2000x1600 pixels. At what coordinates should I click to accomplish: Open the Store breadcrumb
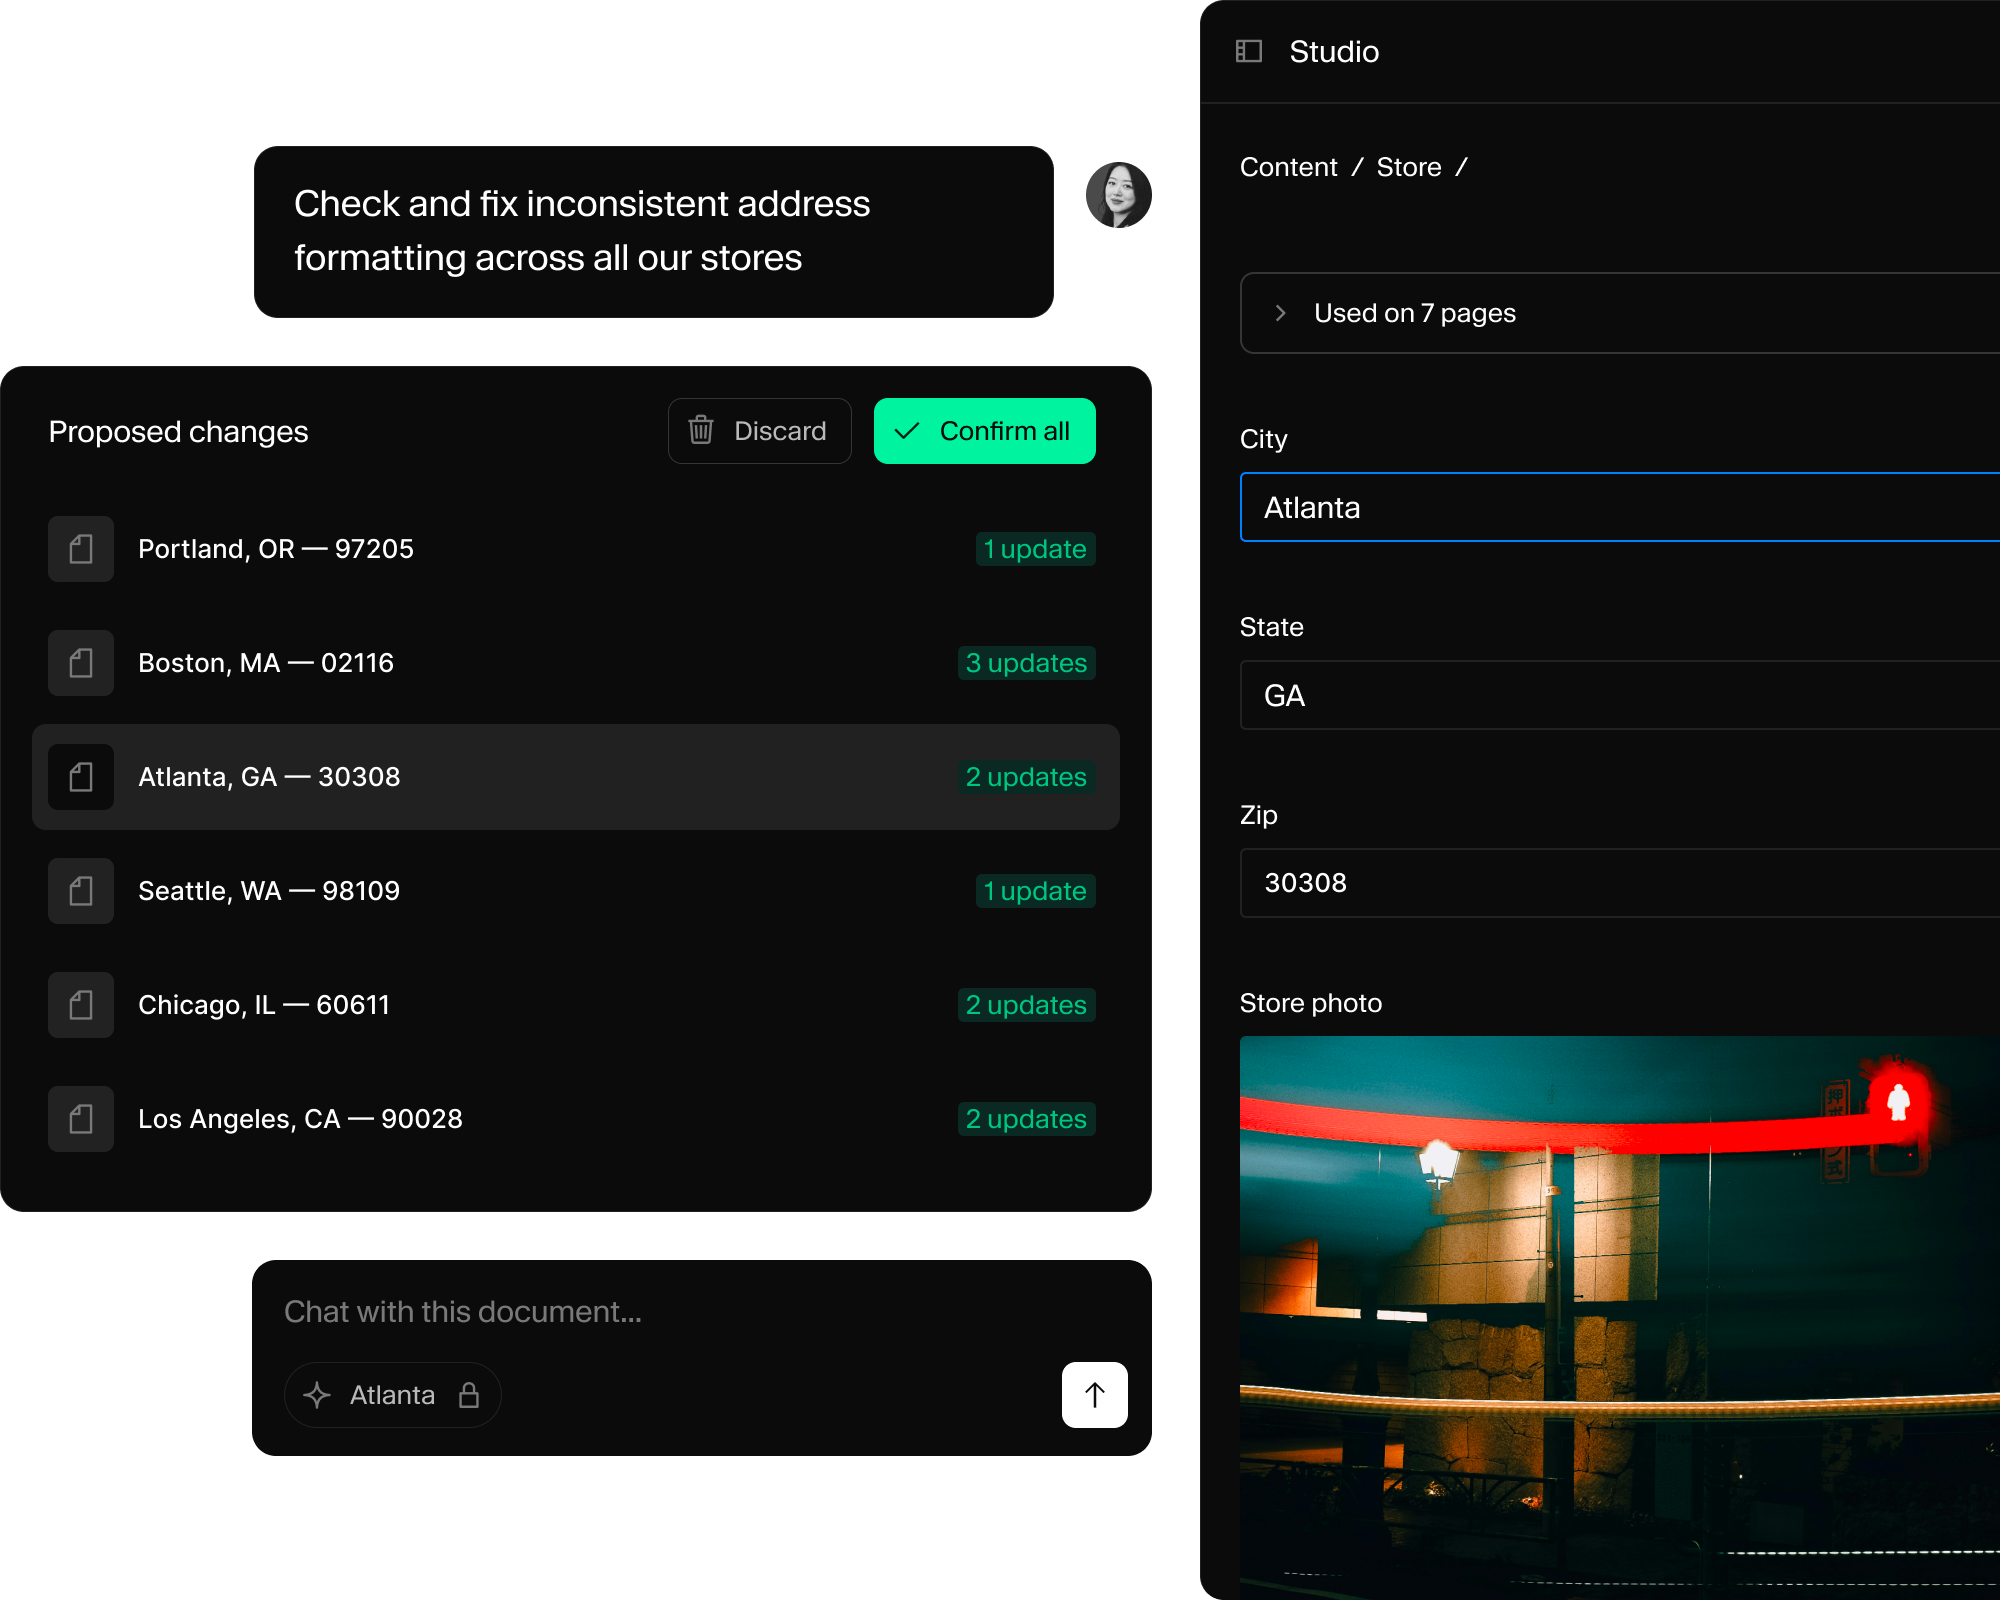1408,167
